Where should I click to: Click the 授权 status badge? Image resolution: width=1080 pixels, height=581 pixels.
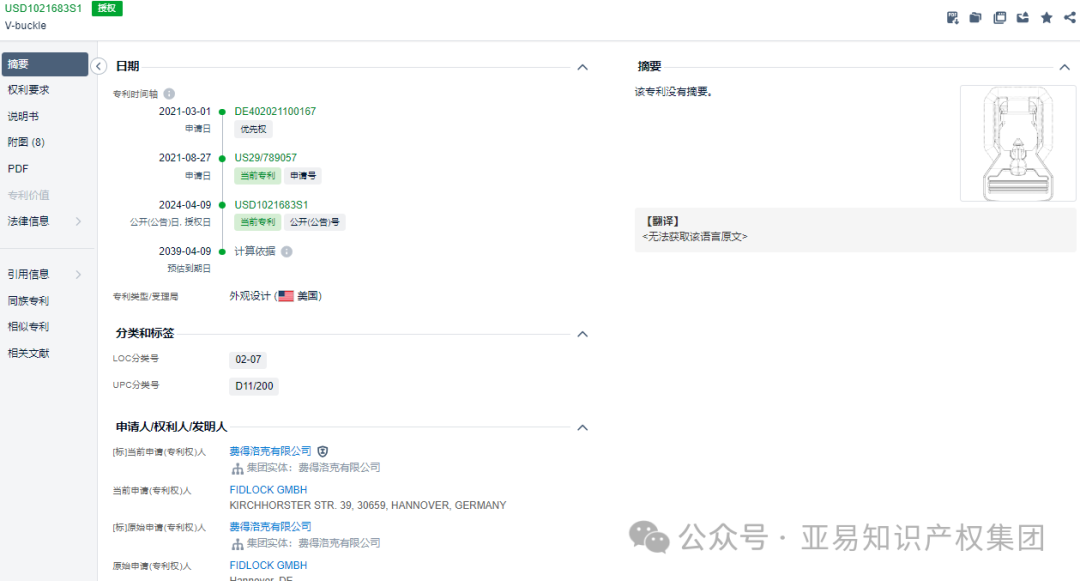(x=106, y=8)
